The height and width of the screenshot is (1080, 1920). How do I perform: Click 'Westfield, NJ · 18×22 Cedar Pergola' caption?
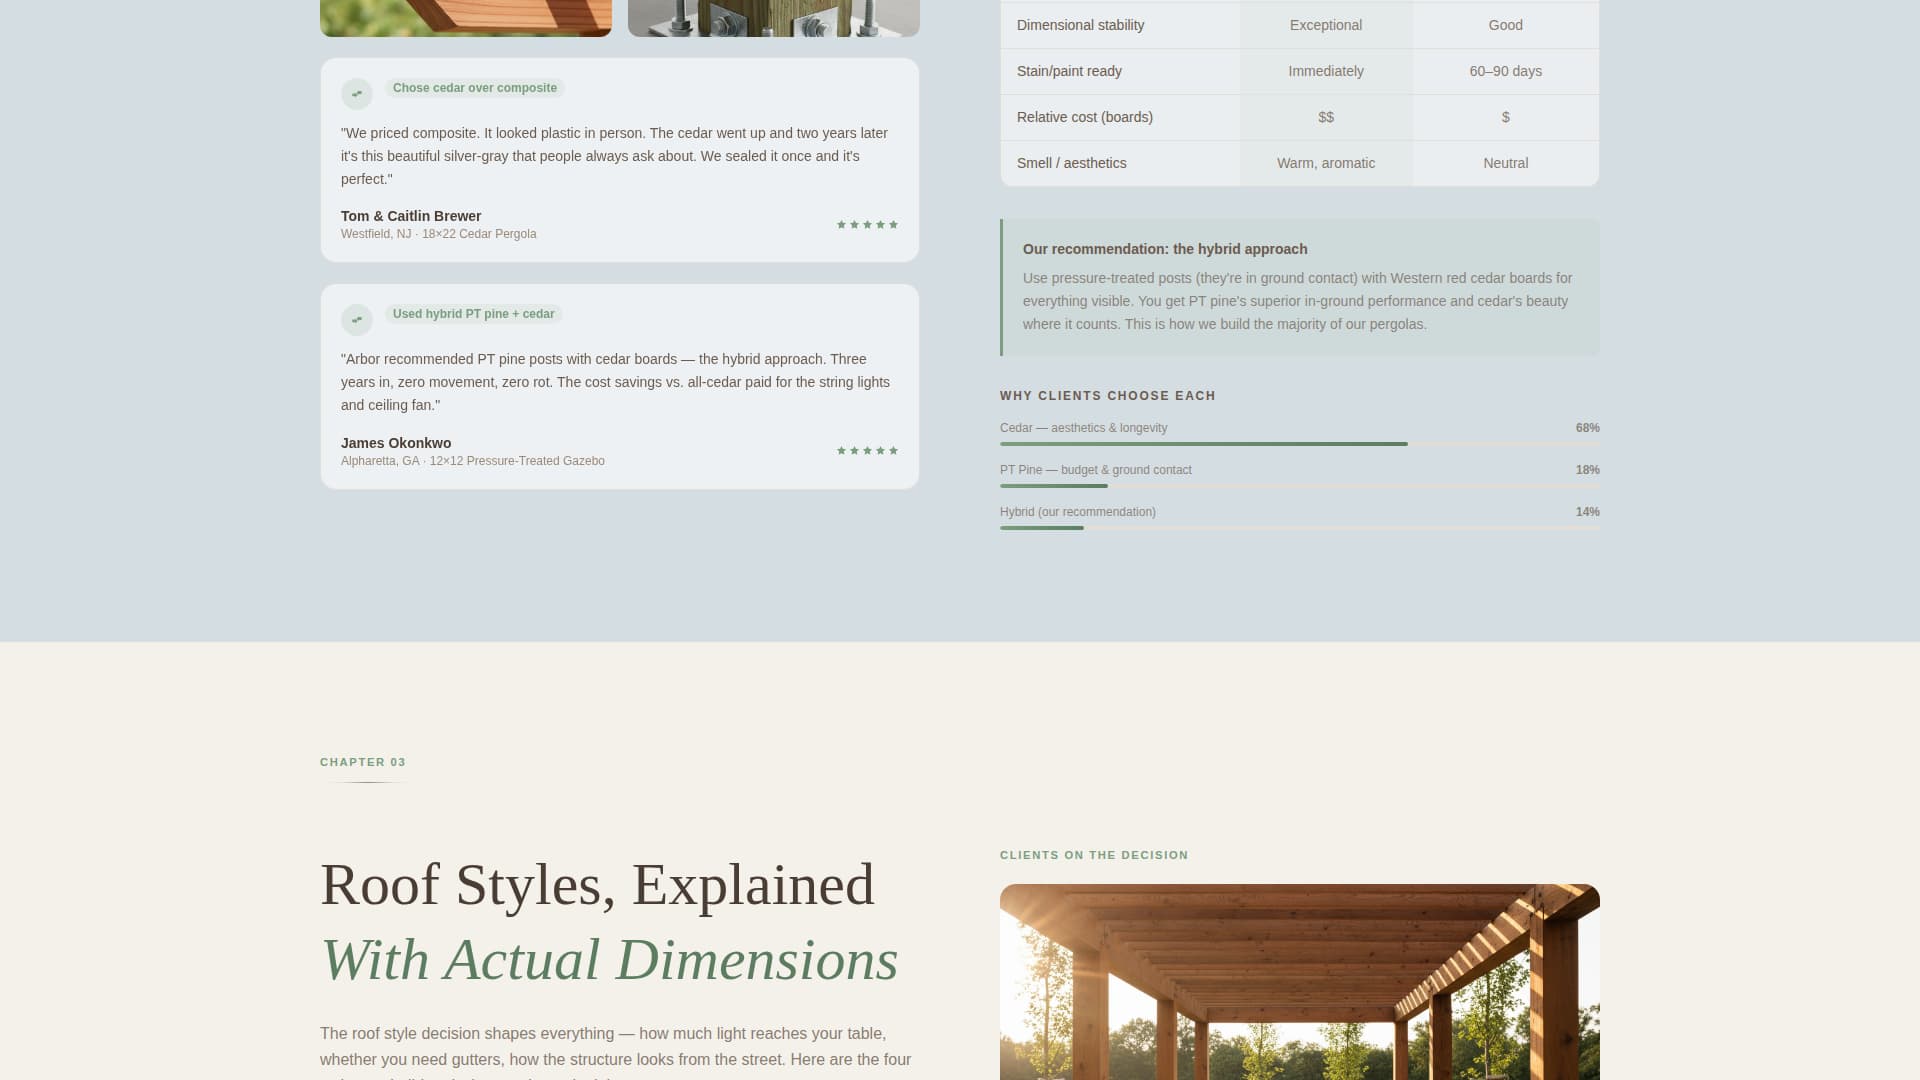(x=439, y=234)
